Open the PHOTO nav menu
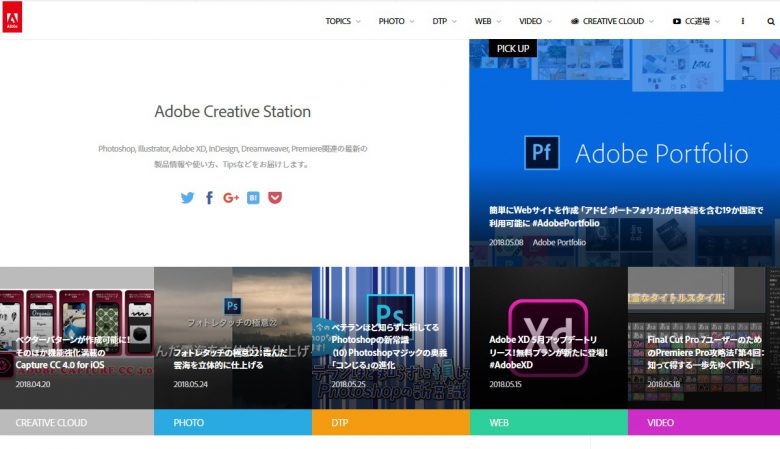This screenshot has height=449, width=780. 391,21
